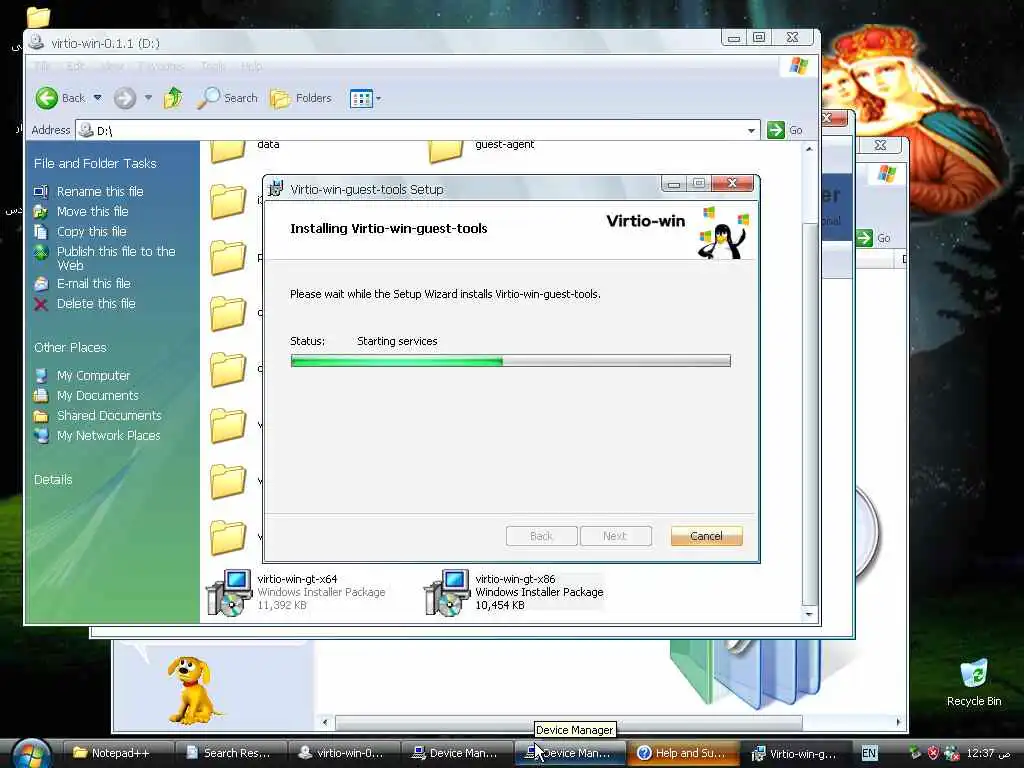Open the Tools menu in Explorer
This screenshot has height=768, width=1024.
(214, 66)
